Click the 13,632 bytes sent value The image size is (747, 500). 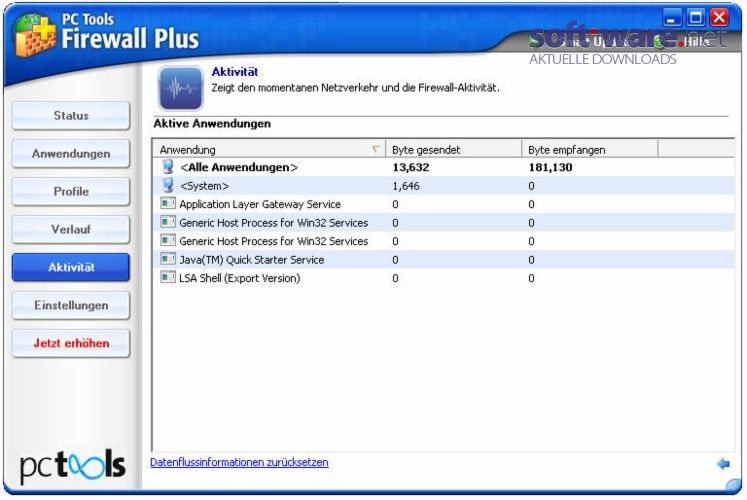(x=411, y=167)
